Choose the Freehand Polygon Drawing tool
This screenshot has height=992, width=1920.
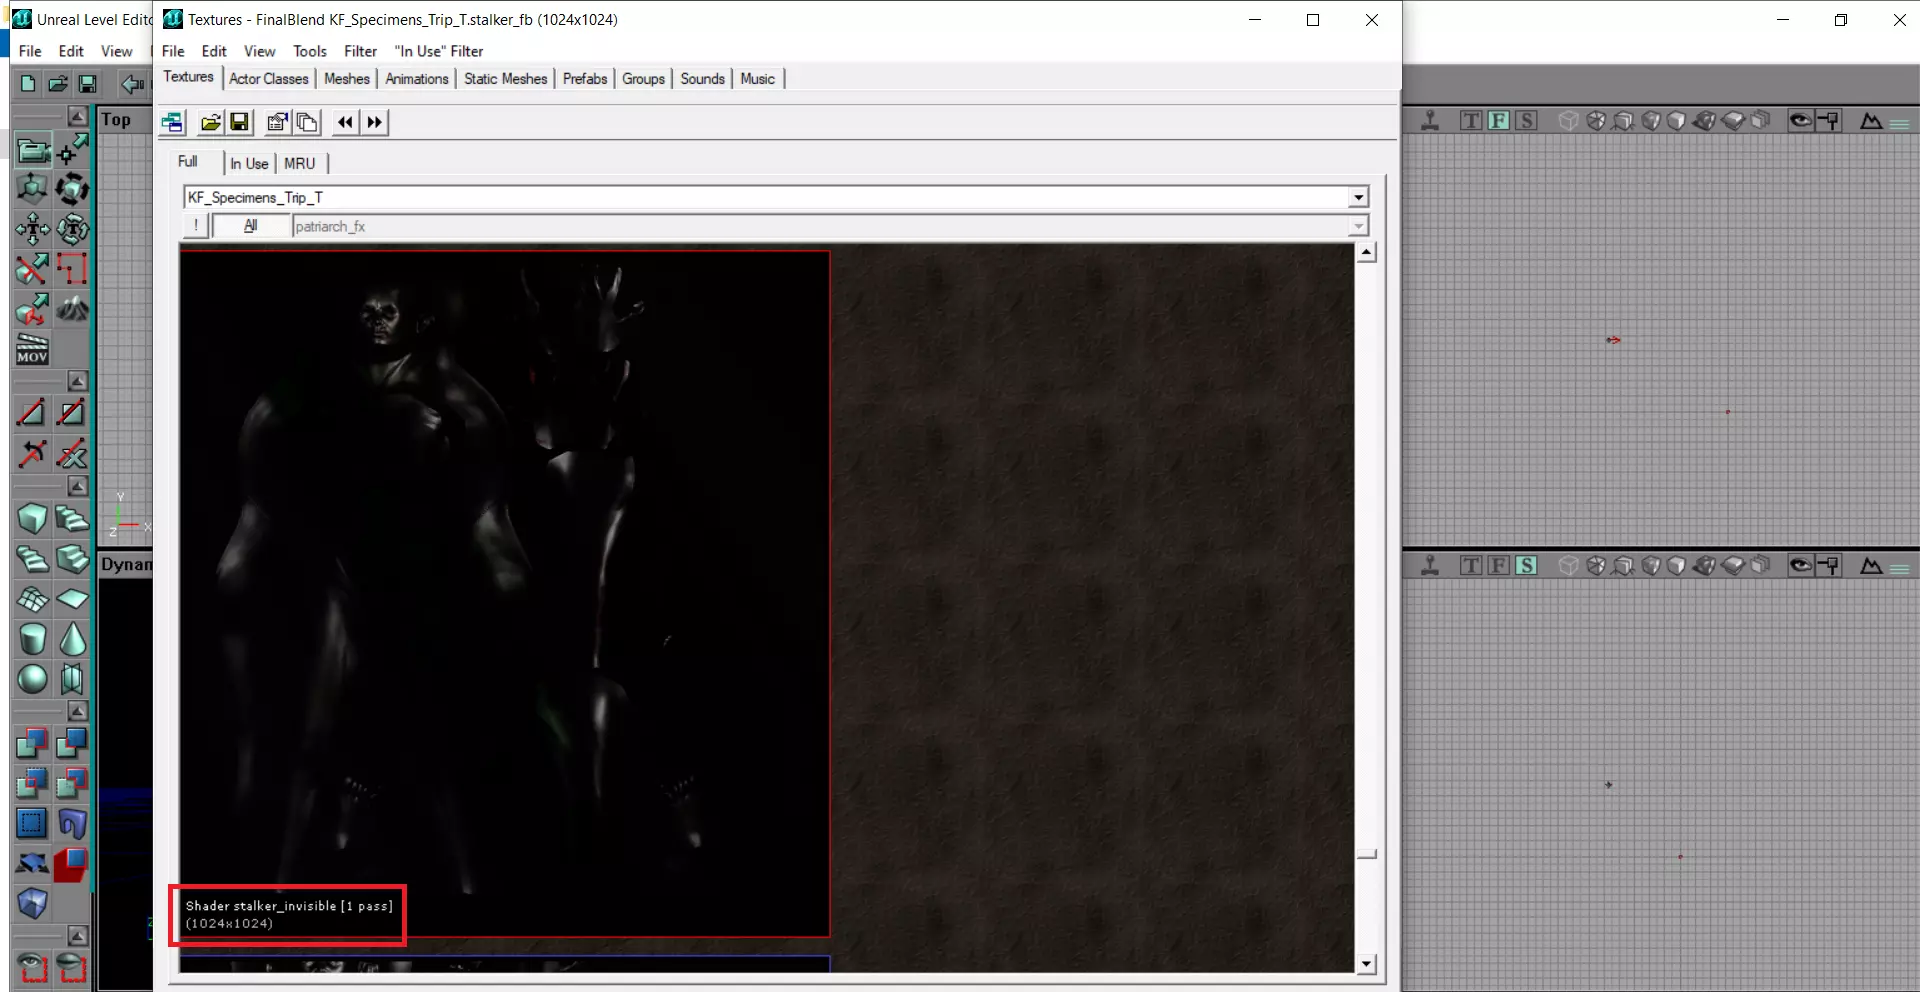pyautogui.click(x=72, y=269)
